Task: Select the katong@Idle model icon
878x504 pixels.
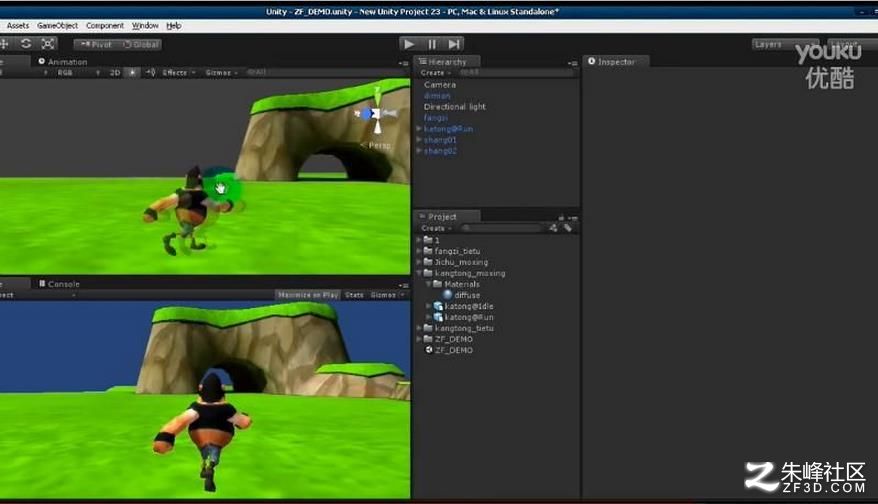Action: point(438,306)
